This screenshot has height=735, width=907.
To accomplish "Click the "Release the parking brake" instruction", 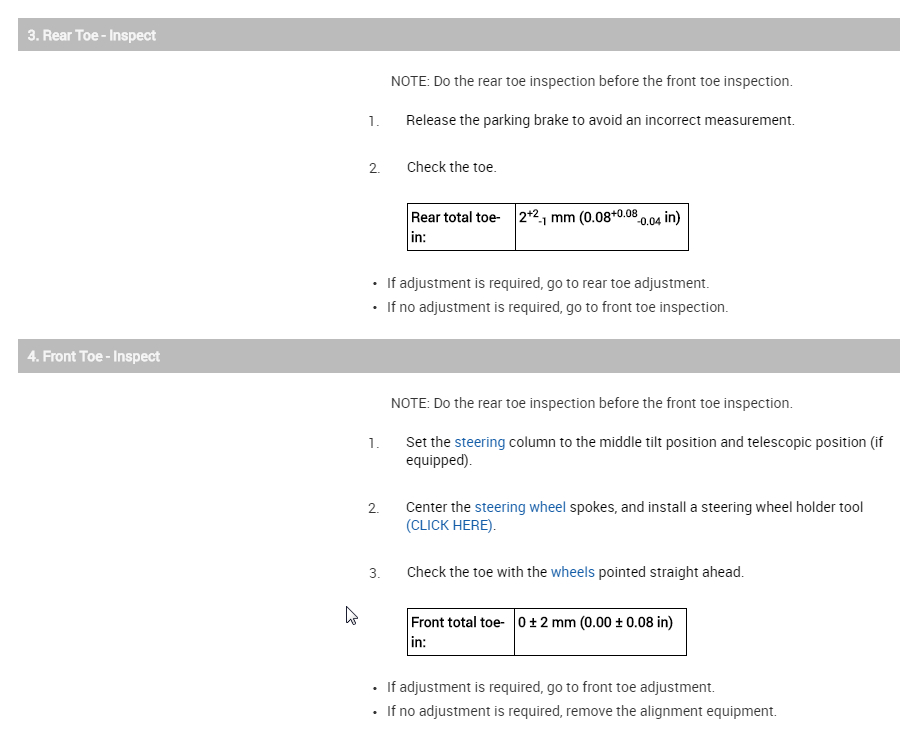I will pos(600,120).
